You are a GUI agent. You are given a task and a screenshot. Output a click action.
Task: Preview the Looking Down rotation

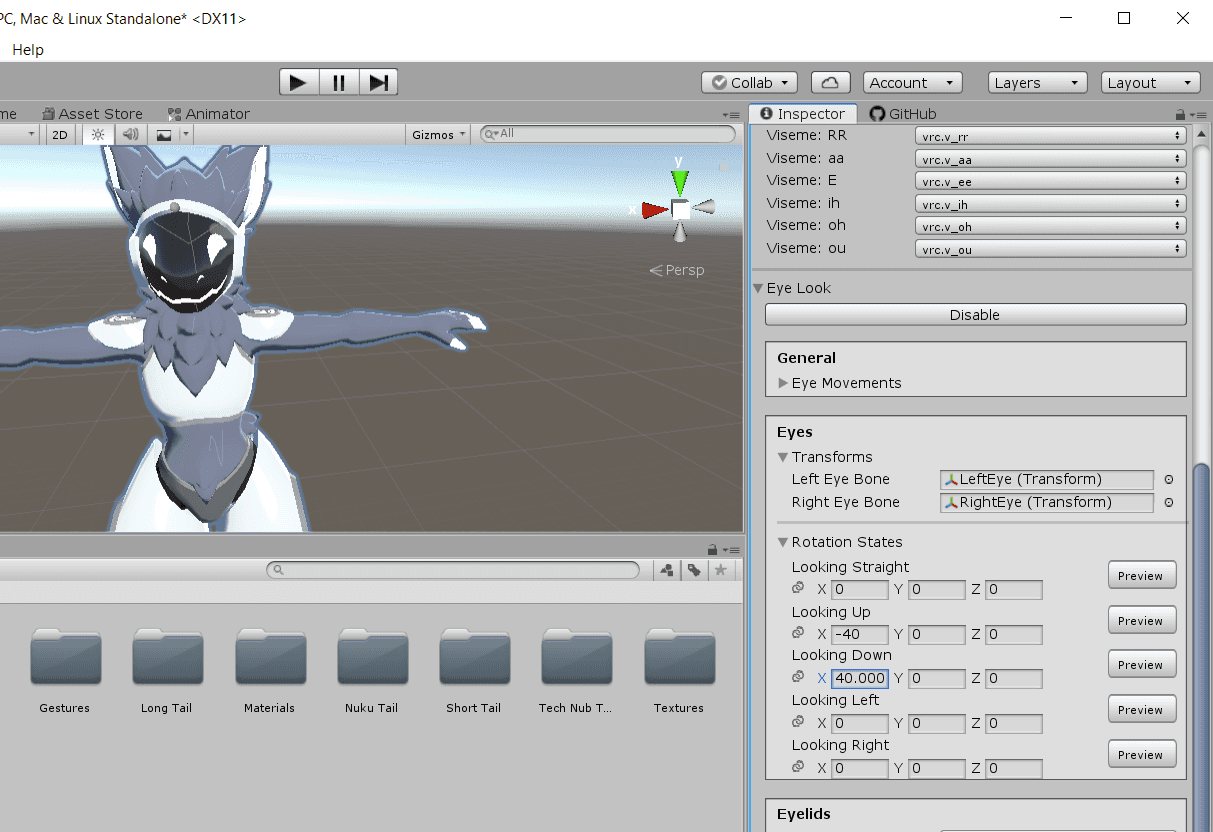pyautogui.click(x=1141, y=664)
